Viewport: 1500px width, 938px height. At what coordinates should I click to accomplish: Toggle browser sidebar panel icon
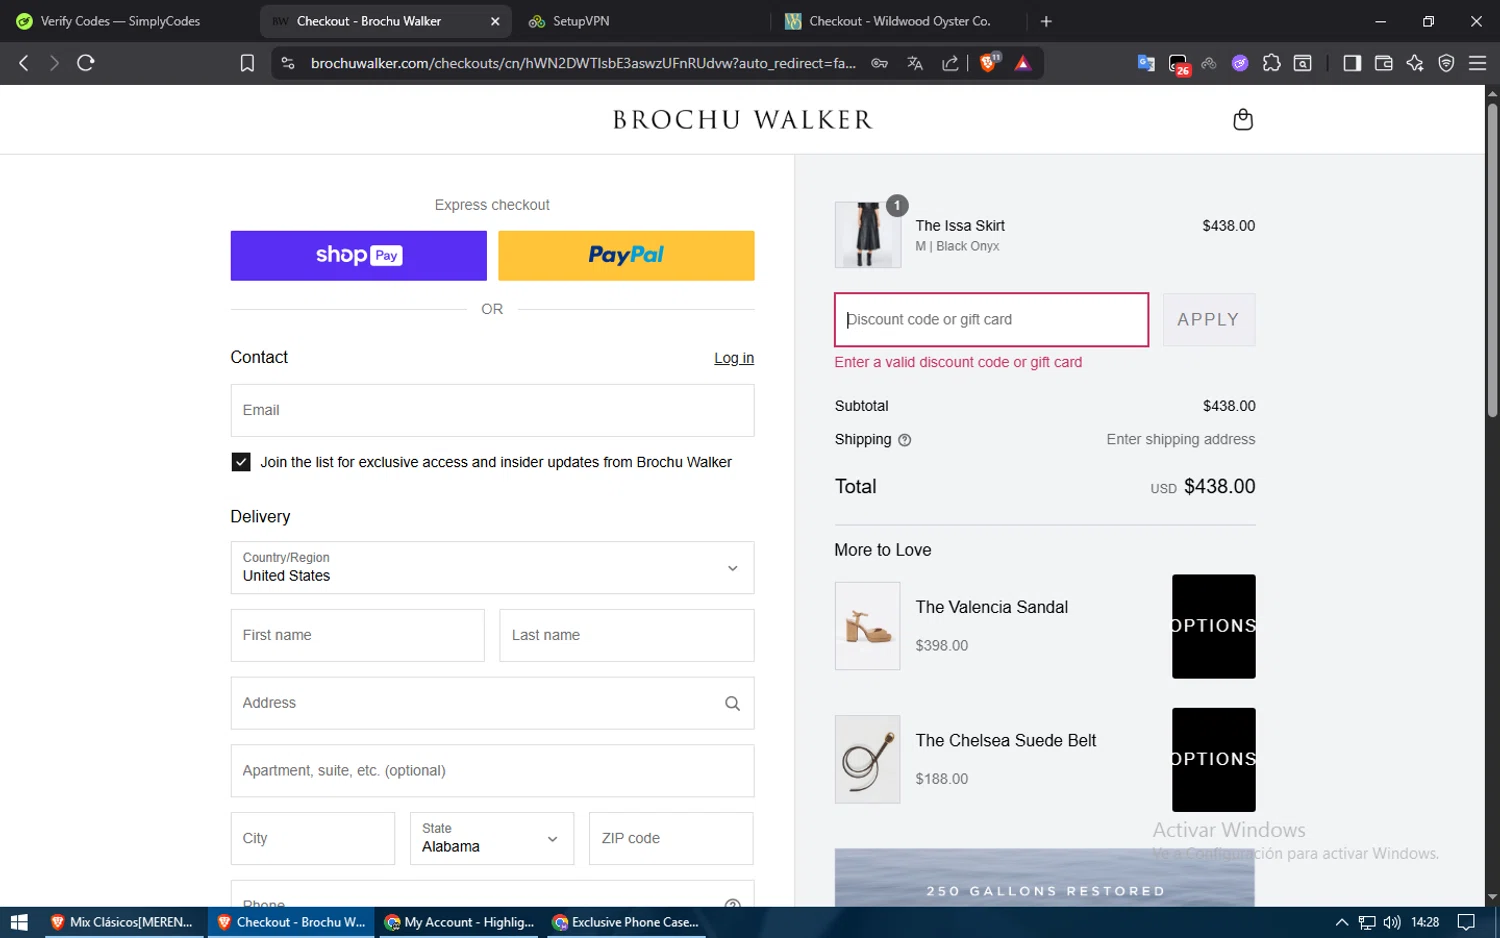(x=1352, y=63)
